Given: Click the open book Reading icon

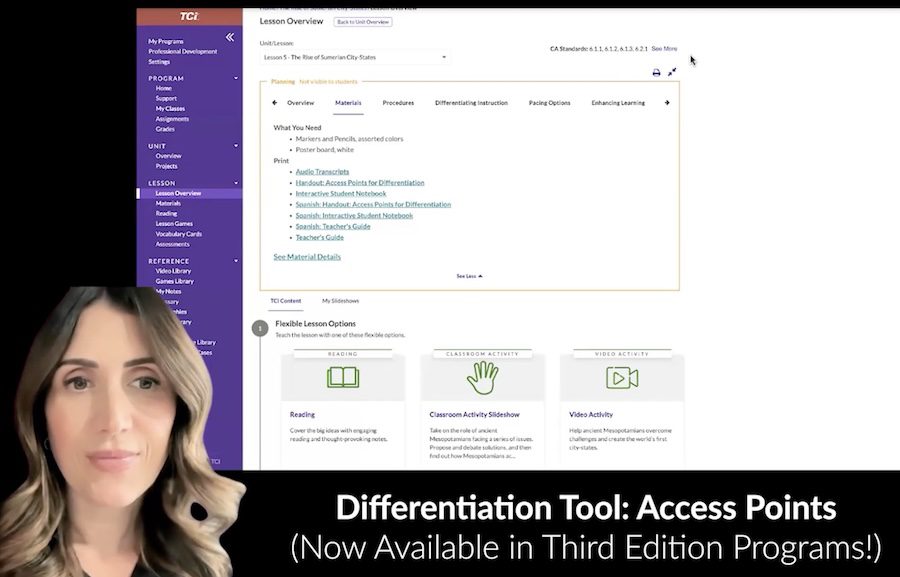Looking at the screenshot, I should pos(343,377).
